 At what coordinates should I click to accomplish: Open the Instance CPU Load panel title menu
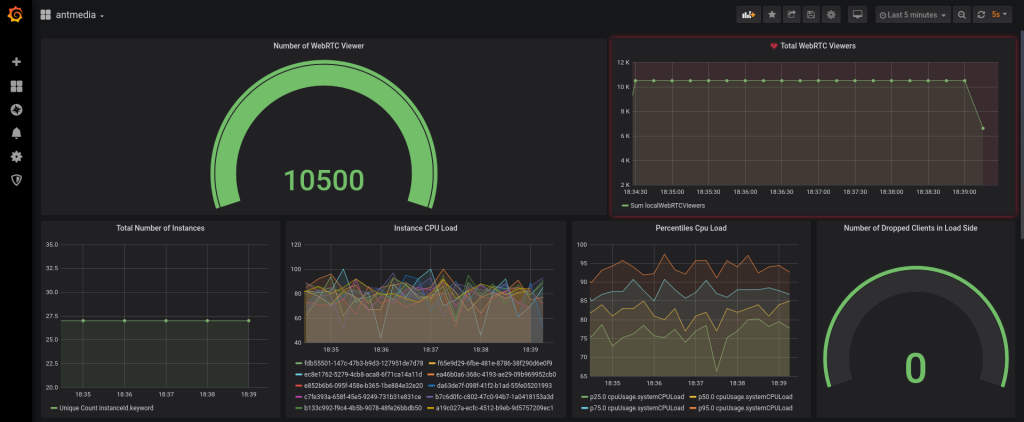425,228
